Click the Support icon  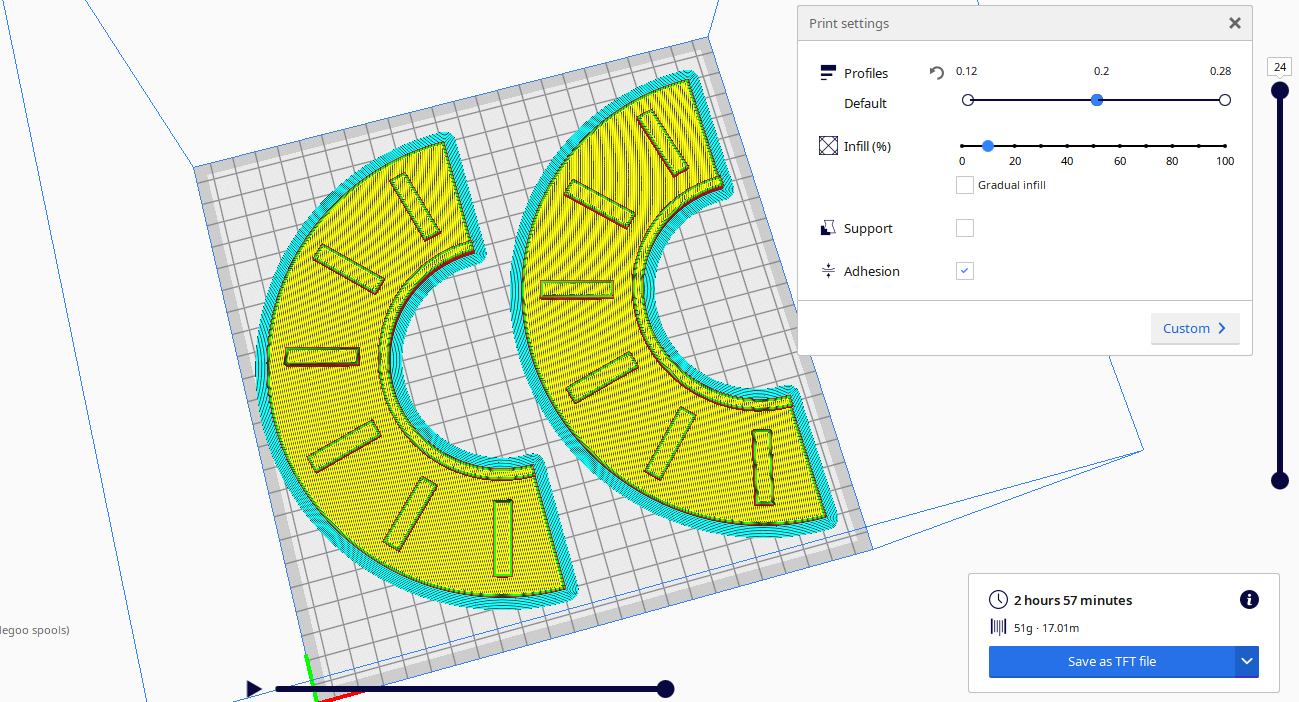[x=827, y=228]
